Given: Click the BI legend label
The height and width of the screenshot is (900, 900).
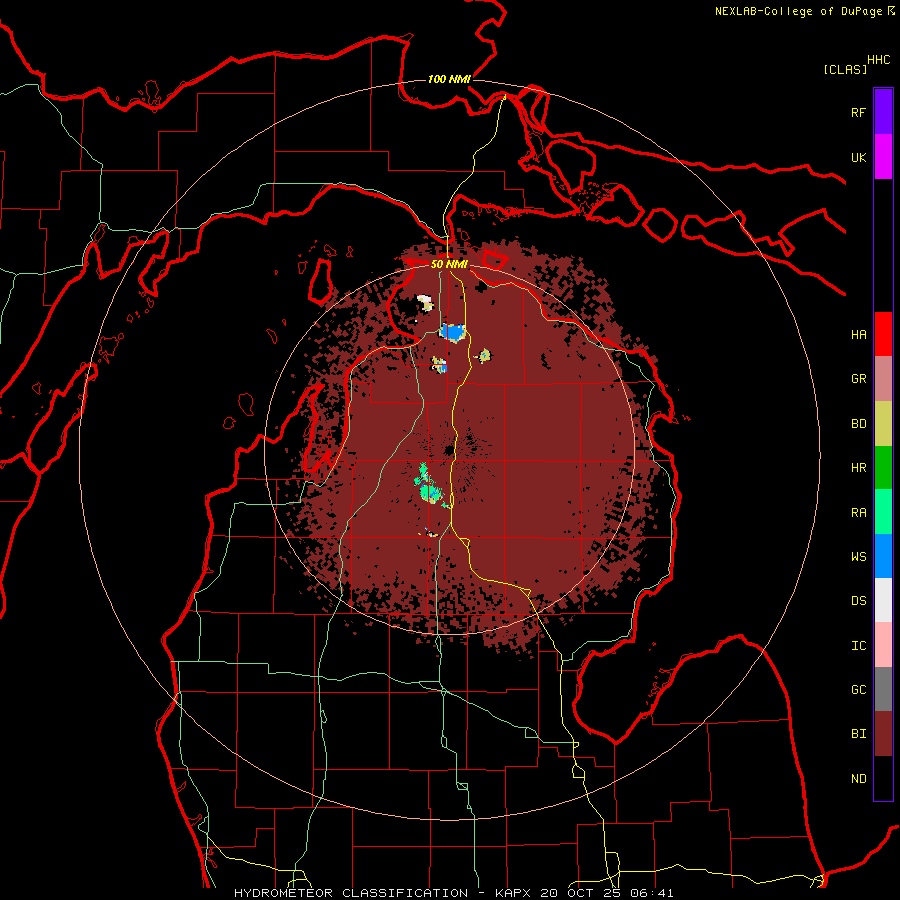Looking at the screenshot, I should (858, 734).
